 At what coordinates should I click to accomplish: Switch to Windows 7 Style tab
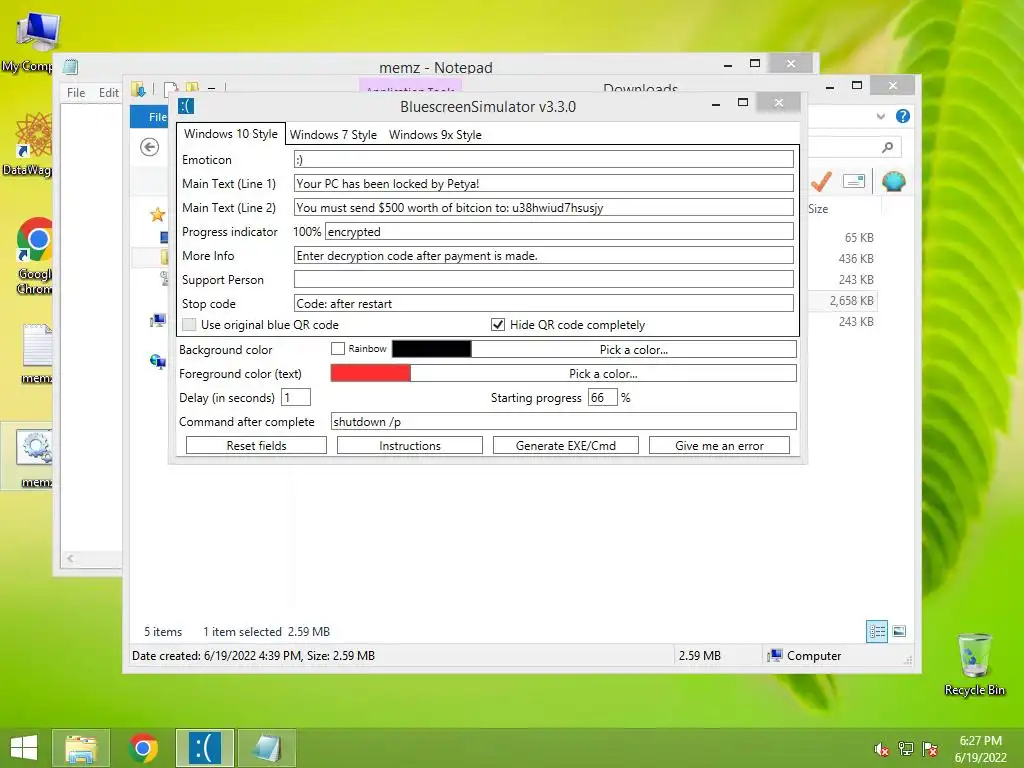coord(333,135)
